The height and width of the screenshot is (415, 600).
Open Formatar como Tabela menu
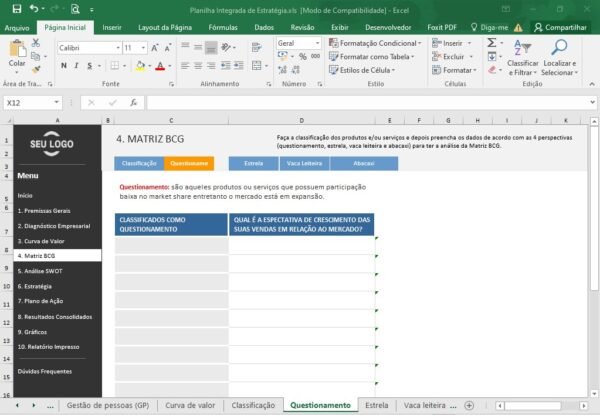coord(372,57)
